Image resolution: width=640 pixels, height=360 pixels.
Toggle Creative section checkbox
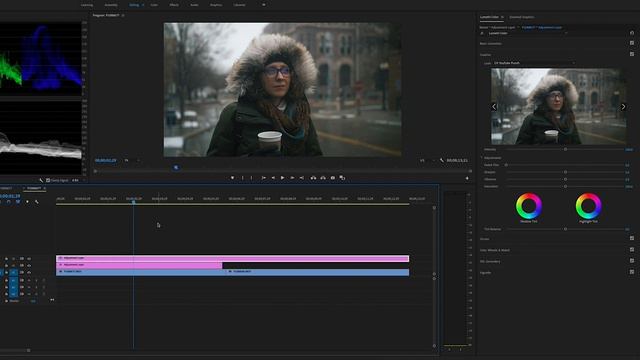coord(632,54)
